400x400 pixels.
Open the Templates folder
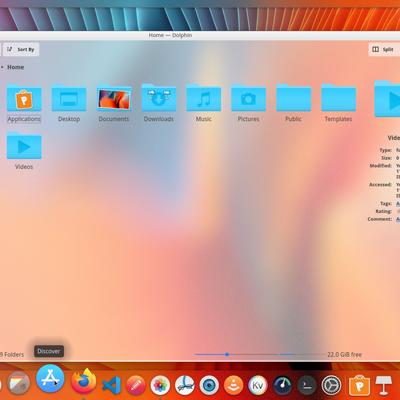339,98
